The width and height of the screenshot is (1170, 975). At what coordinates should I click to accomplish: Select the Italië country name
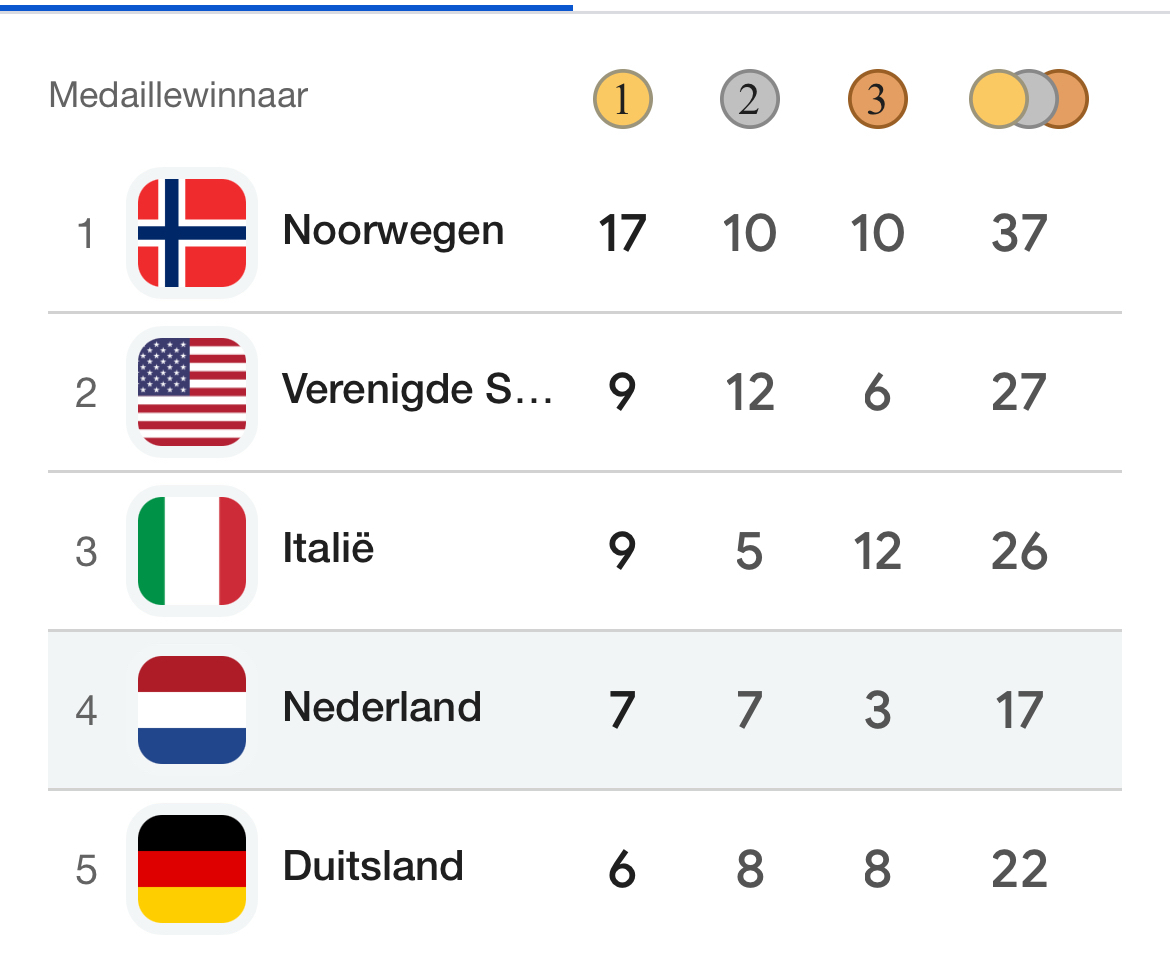328,549
